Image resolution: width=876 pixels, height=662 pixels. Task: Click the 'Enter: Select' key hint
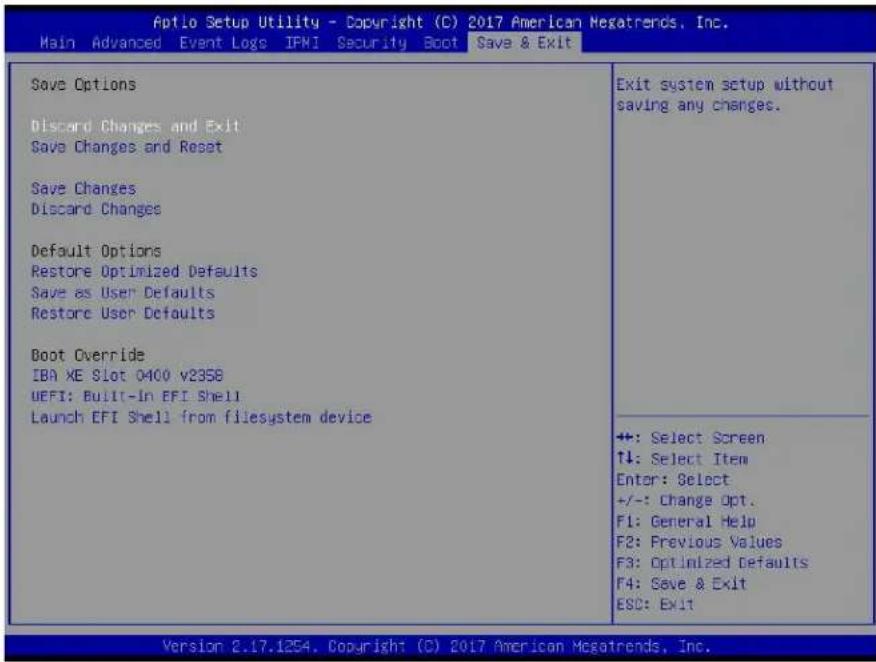673,480
